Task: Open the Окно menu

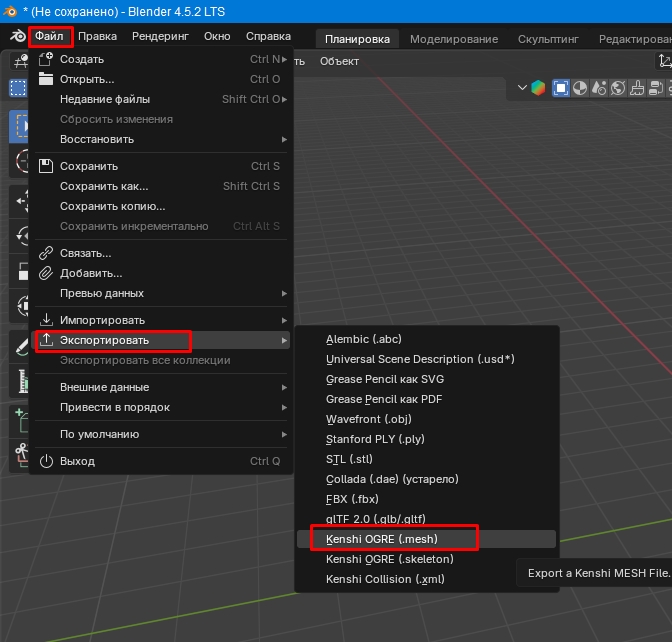Action: 217,36
